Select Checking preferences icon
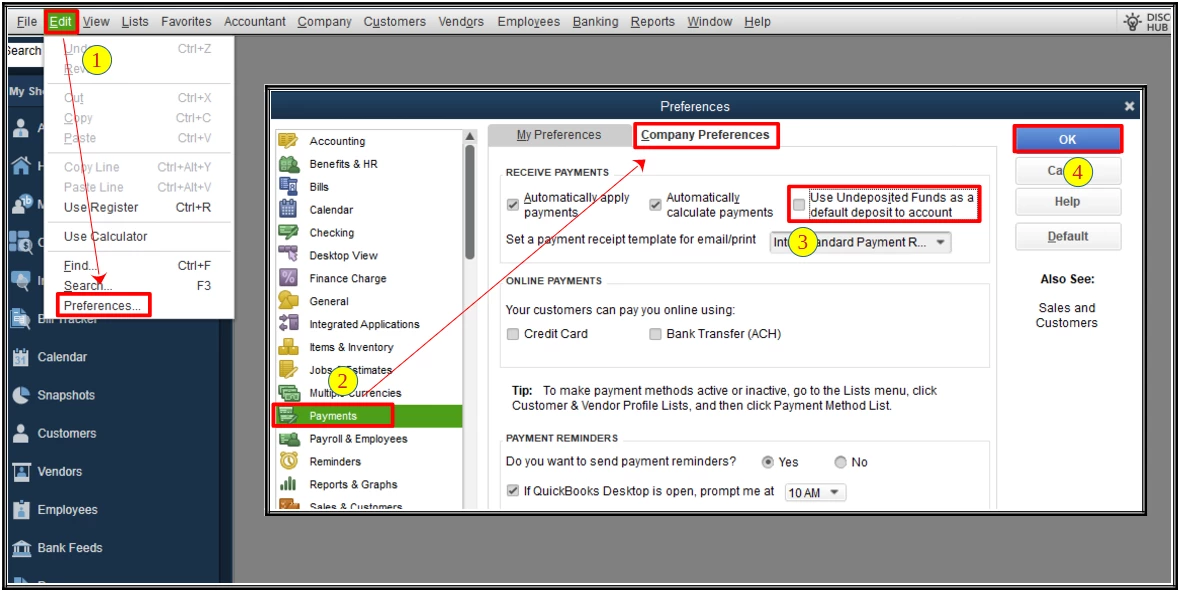Screen dimensions: 1179x591 pyautogui.click(x=289, y=232)
